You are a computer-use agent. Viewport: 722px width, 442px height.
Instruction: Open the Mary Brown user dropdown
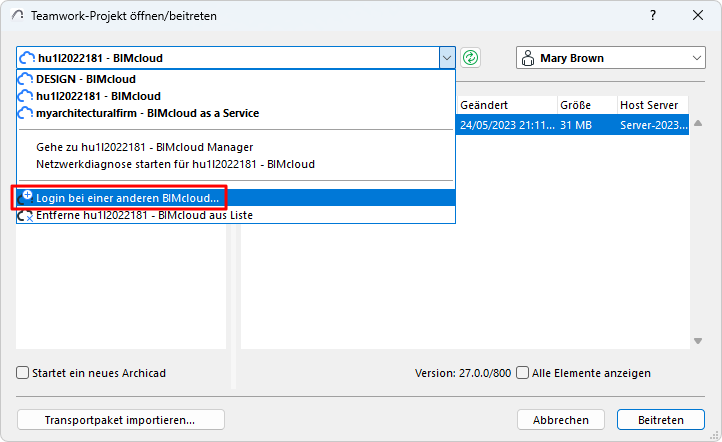[696, 58]
